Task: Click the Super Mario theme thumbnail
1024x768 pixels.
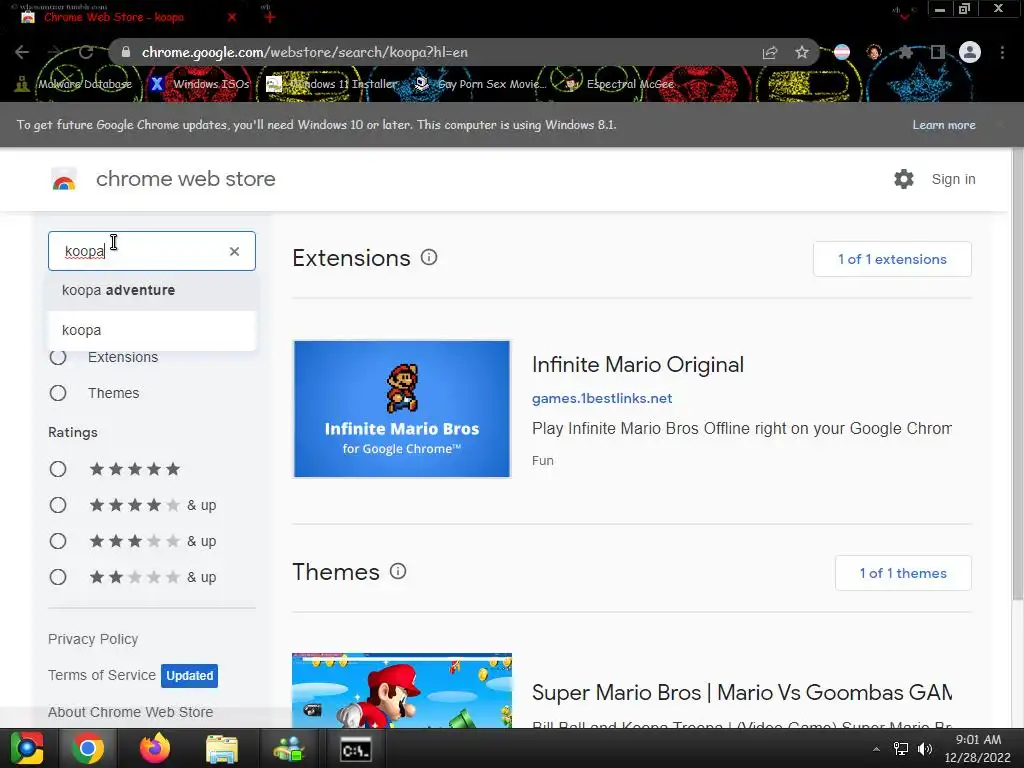Action: pyautogui.click(x=402, y=690)
